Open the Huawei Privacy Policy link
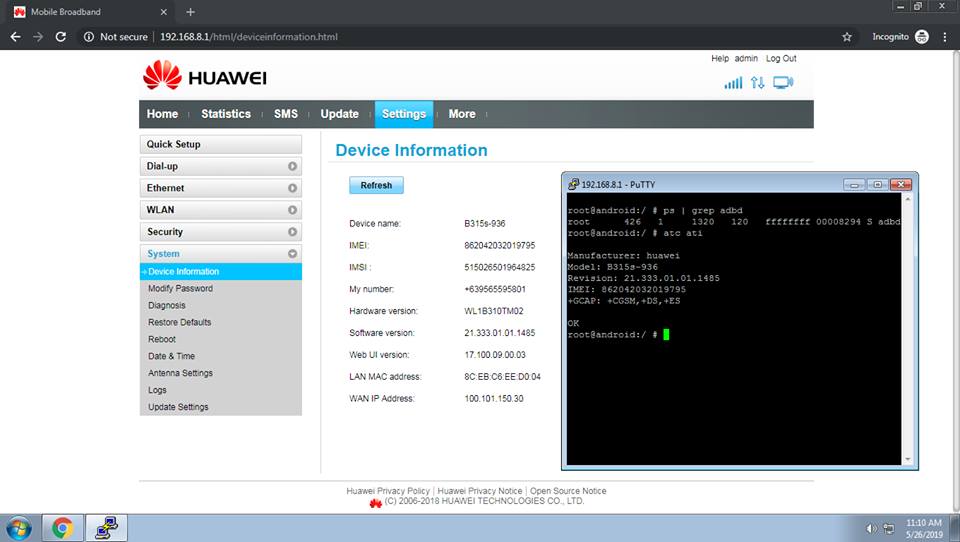 click(x=388, y=491)
